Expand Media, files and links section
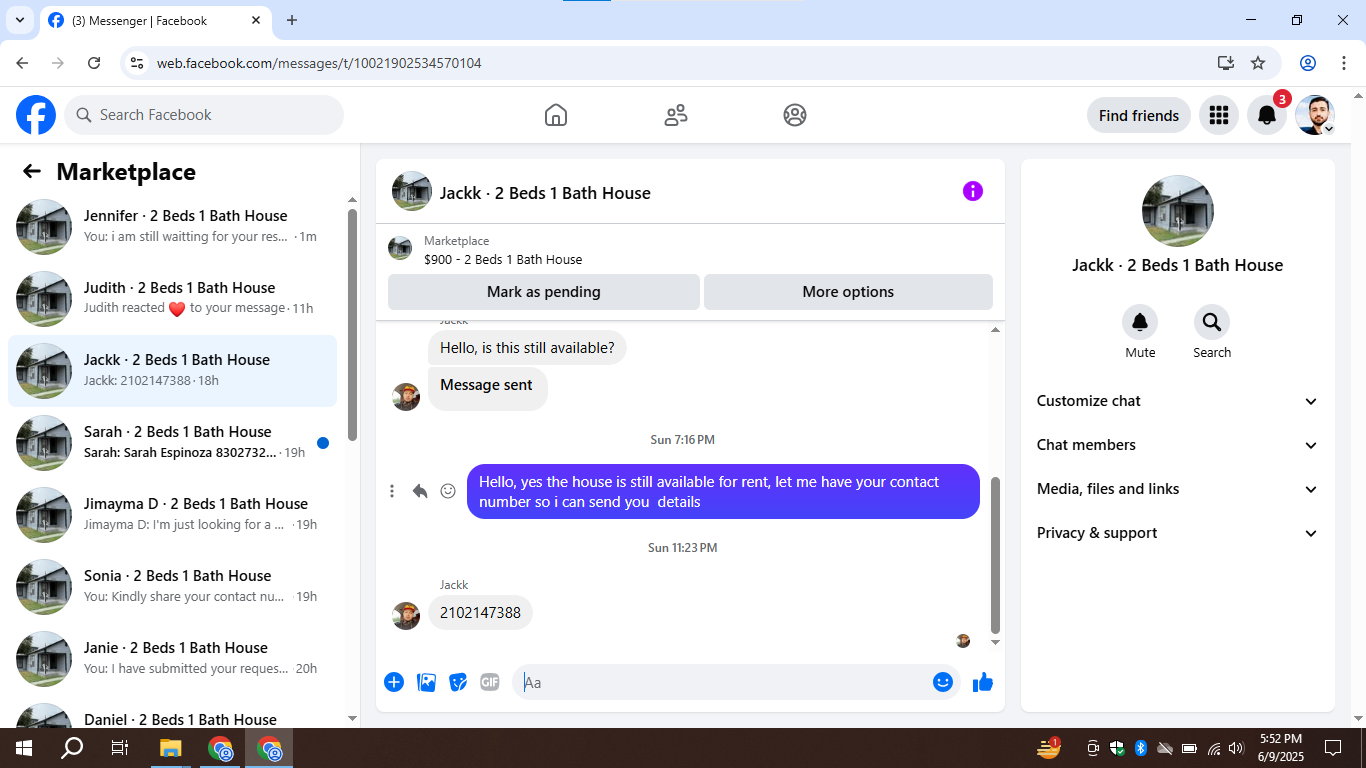Screen dimensions: 1366x768 pyautogui.click(x=1178, y=489)
